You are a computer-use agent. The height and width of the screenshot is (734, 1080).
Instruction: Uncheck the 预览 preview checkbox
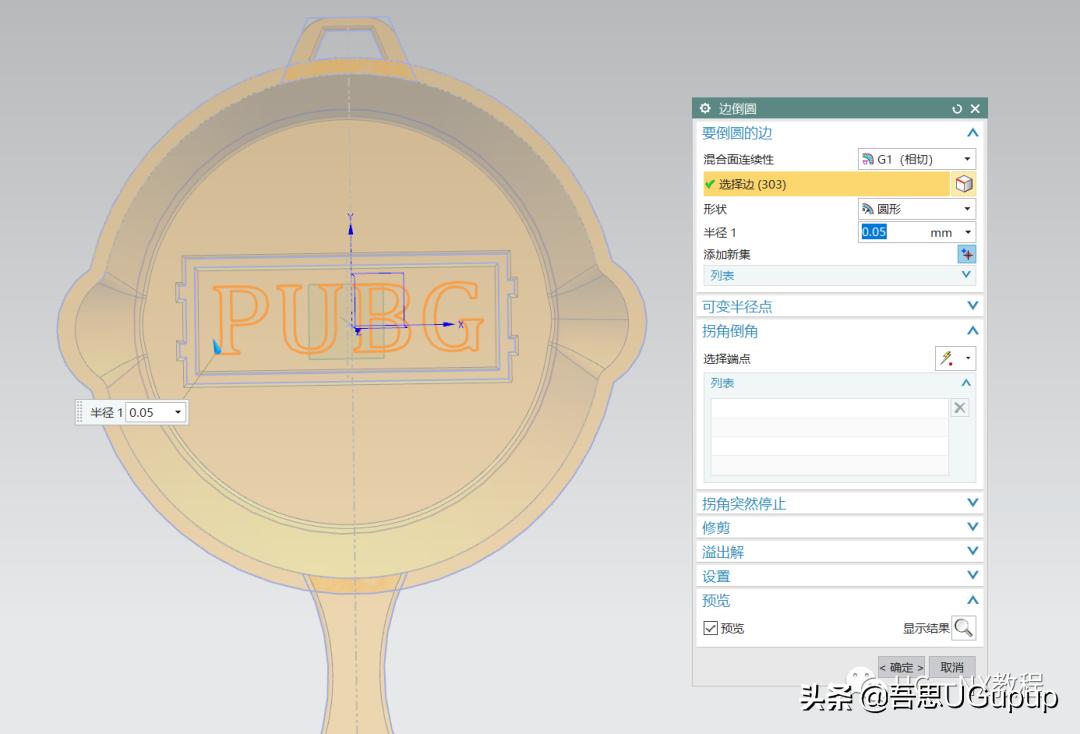pos(711,628)
